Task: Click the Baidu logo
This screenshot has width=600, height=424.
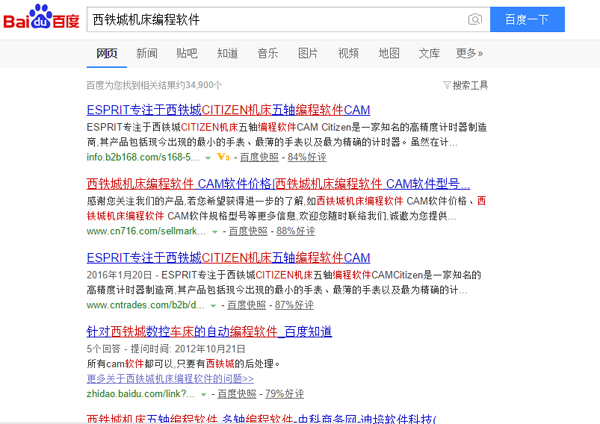Action: 41,17
